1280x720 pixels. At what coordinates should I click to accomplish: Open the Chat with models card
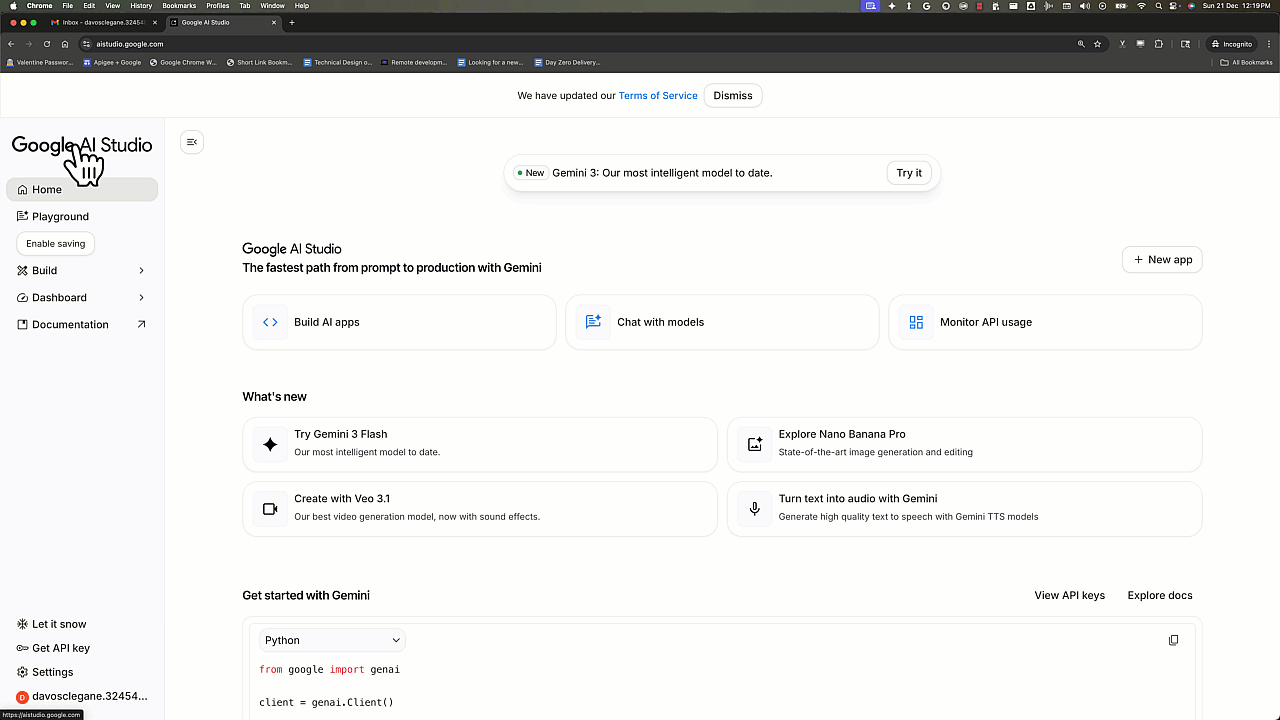click(x=722, y=322)
